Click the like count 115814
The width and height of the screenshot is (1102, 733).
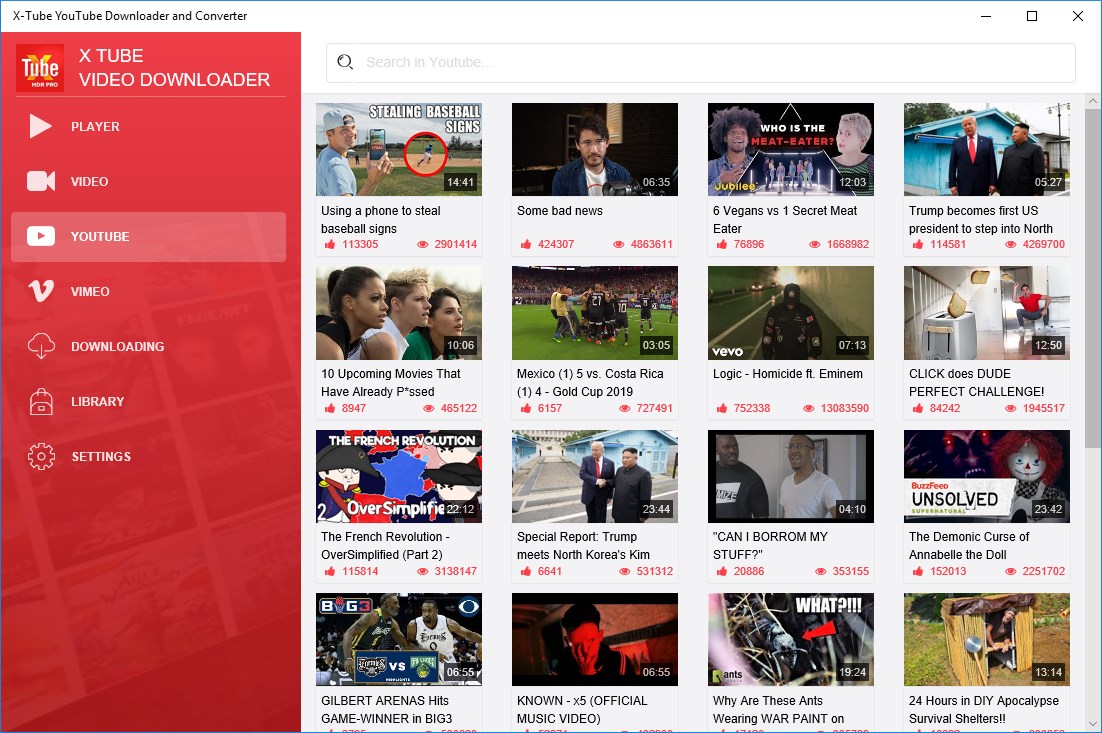coord(360,571)
